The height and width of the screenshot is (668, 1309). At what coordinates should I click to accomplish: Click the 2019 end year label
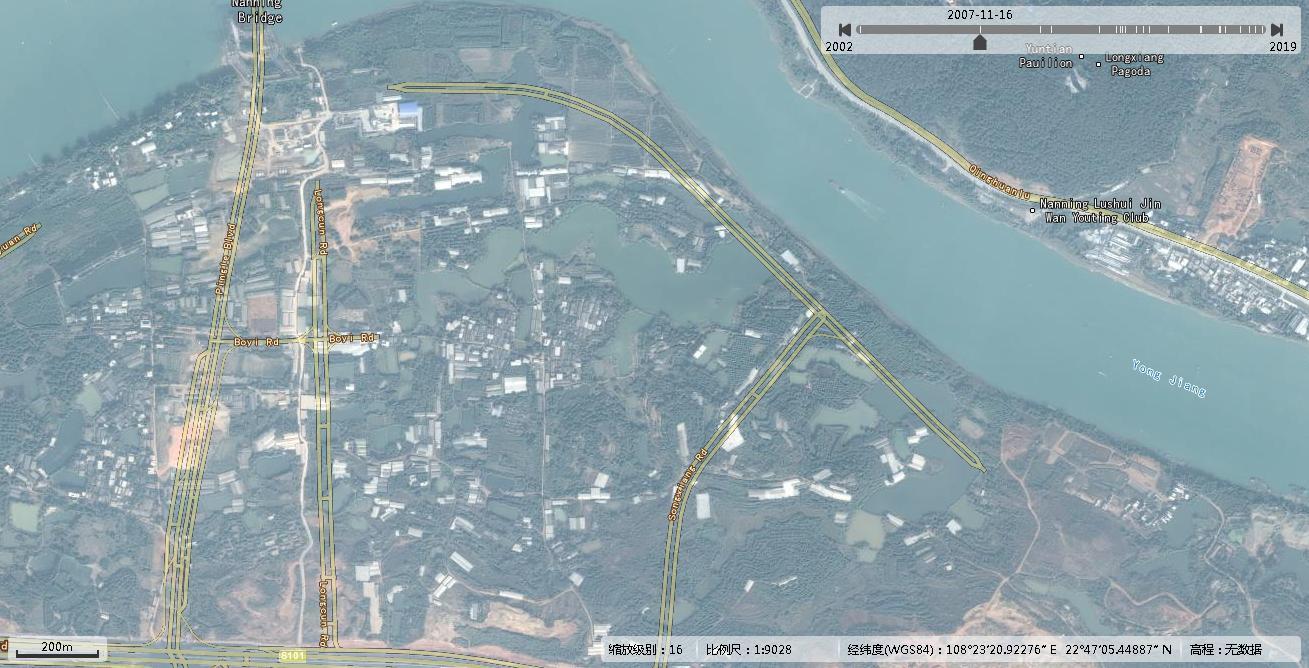pos(1283,47)
